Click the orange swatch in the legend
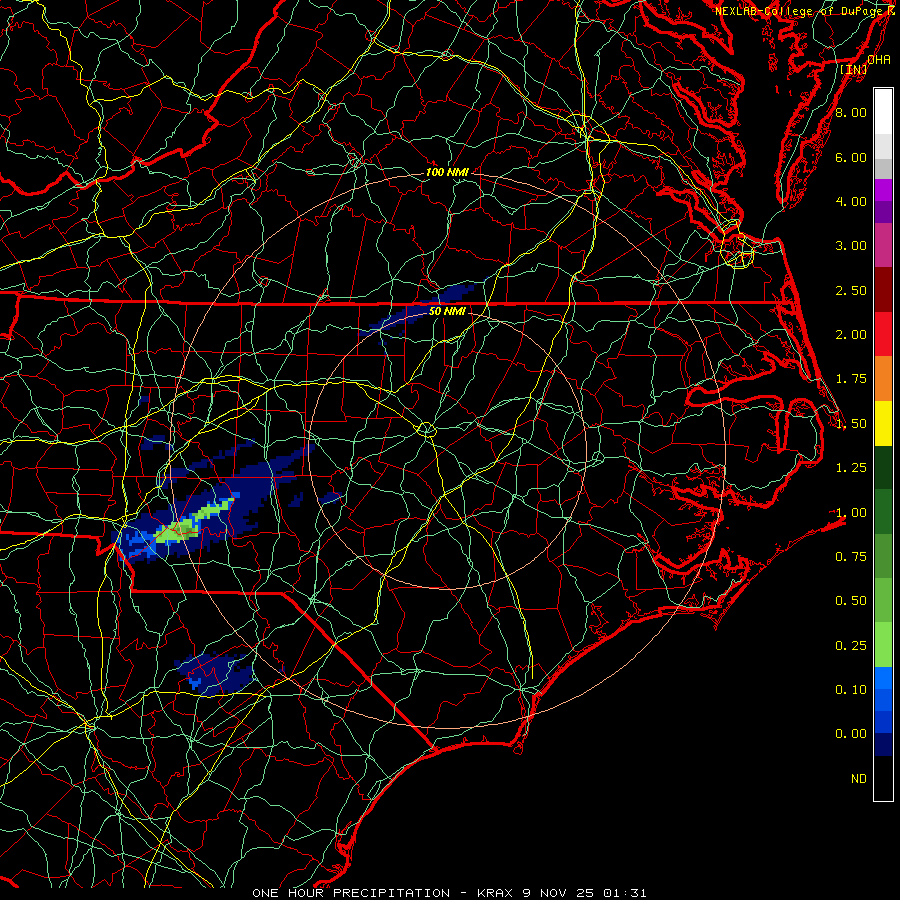Image resolution: width=900 pixels, height=900 pixels. (x=883, y=378)
